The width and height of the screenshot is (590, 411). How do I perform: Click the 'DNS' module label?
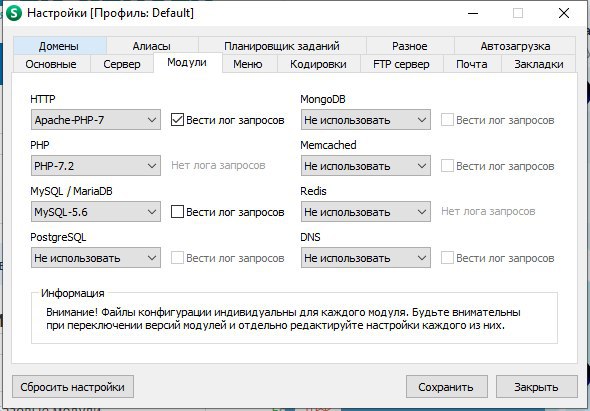point(310,237)
